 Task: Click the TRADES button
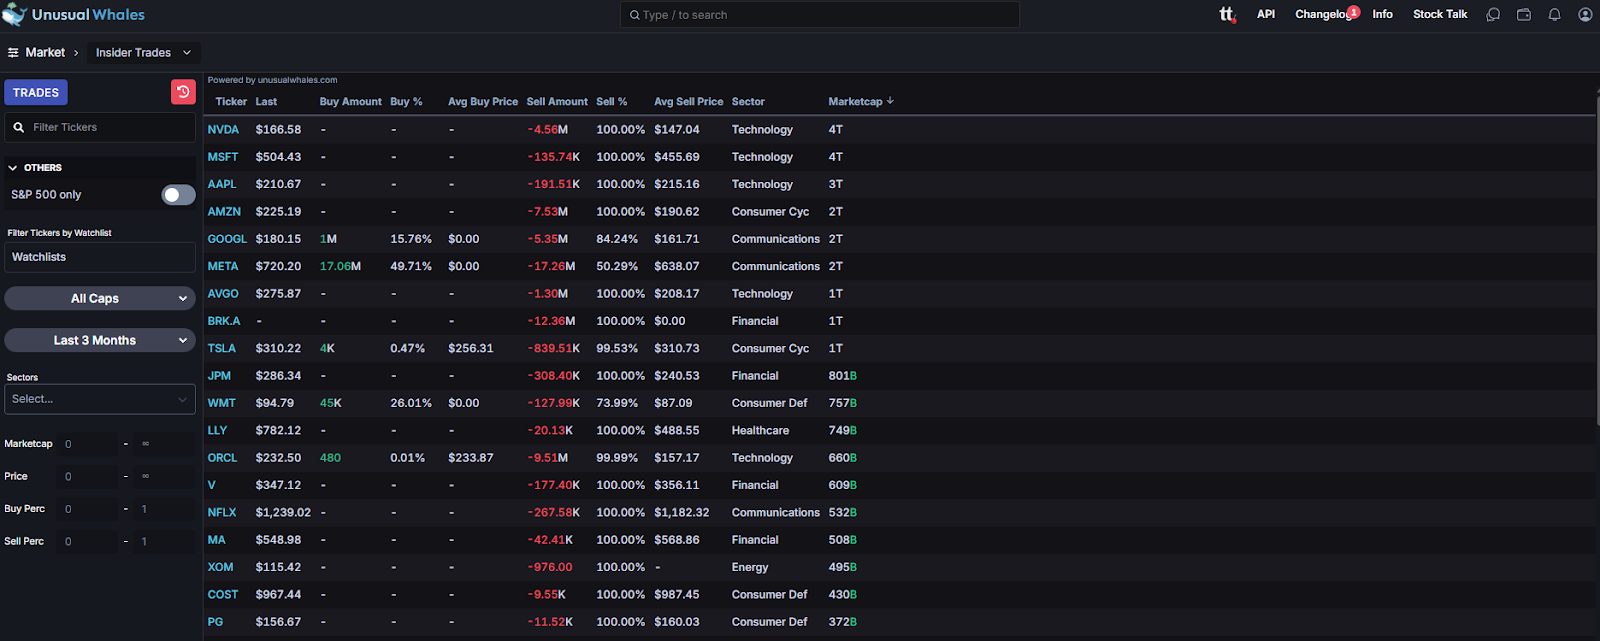36,92
